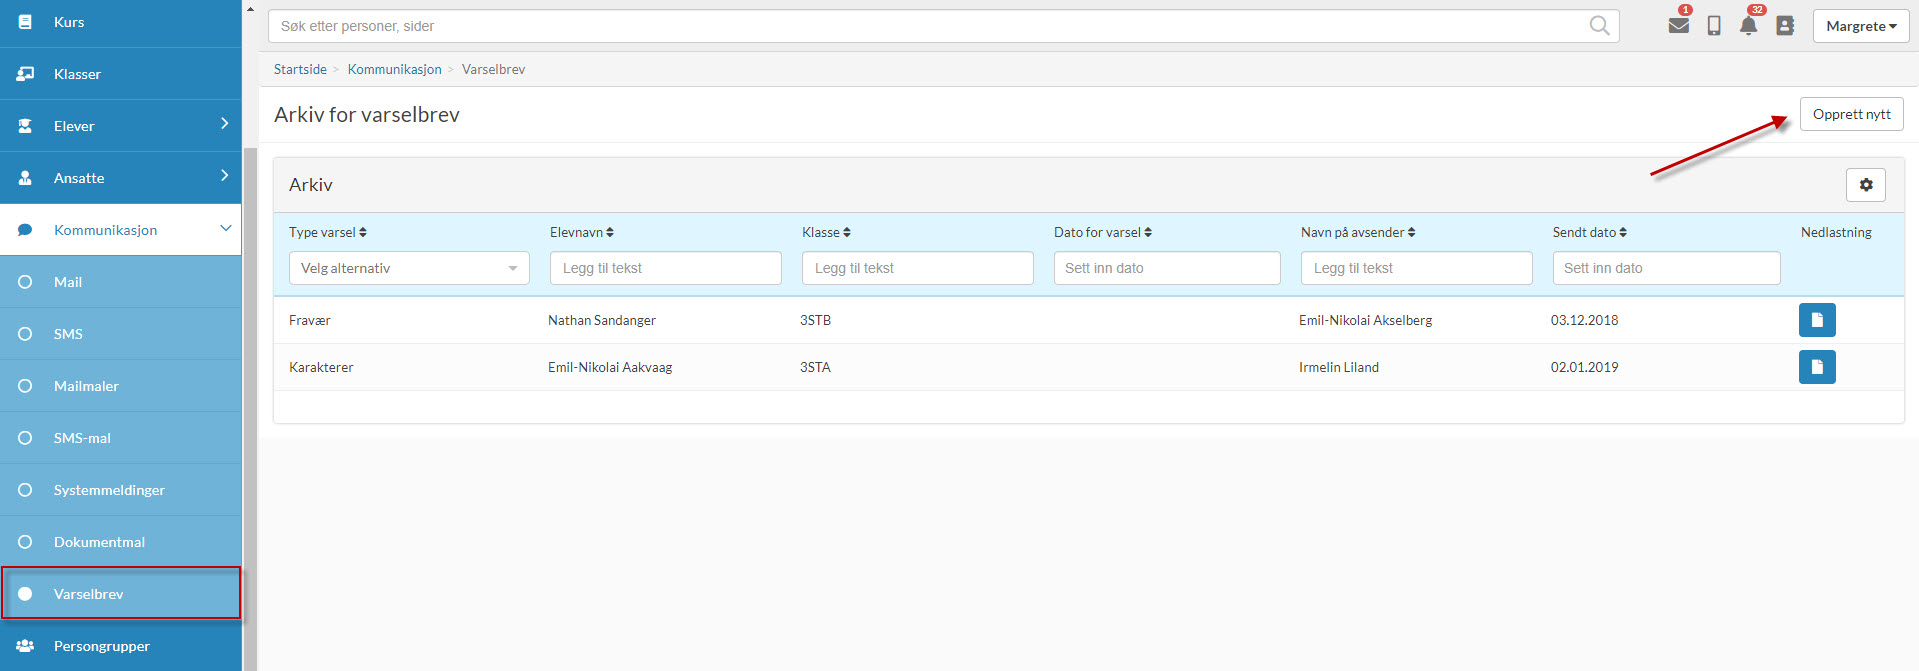Open the Mailmaler submenu item
This screenshot has width=1919, height=671.
pyautogui.click(x=120, y=386)
